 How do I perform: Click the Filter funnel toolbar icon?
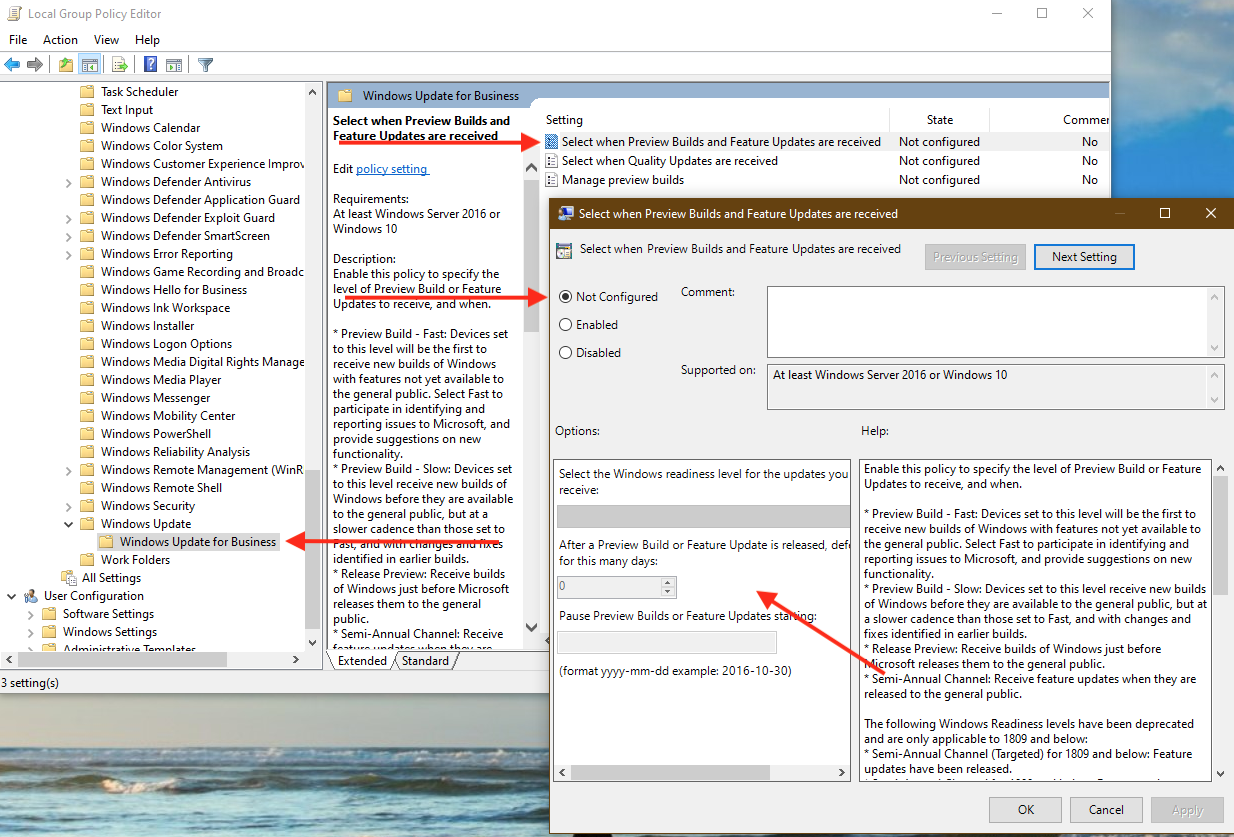206,65
